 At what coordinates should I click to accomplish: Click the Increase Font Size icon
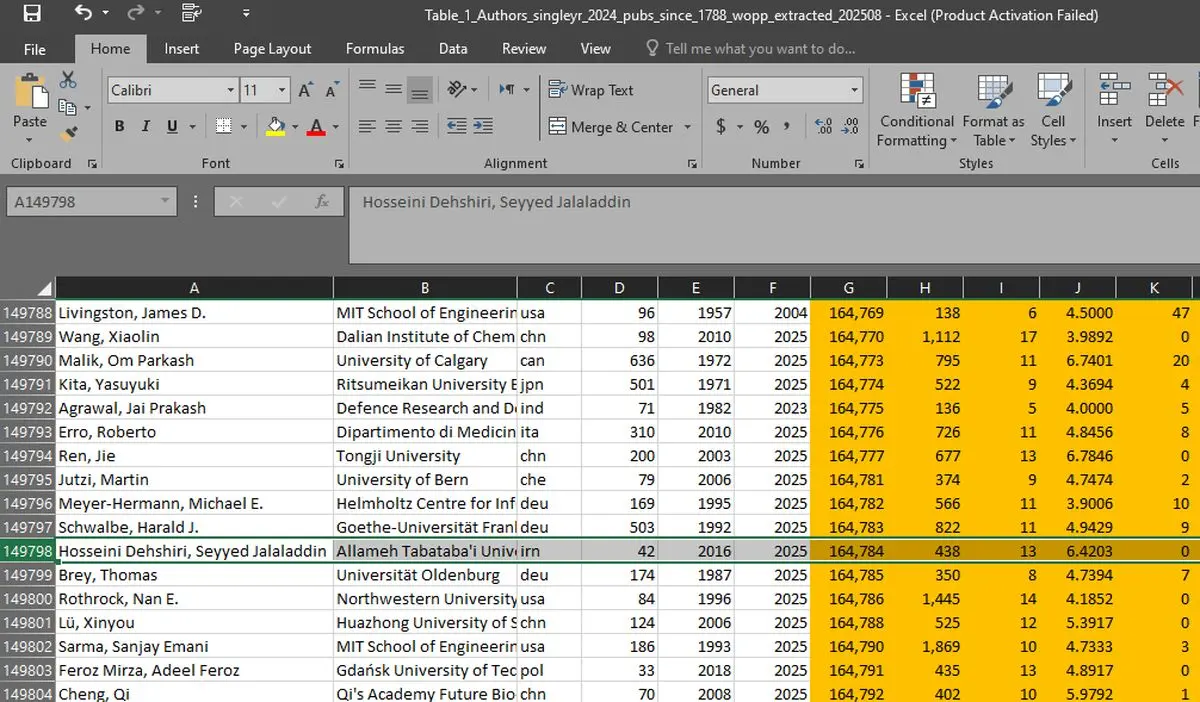pos(306,90)
